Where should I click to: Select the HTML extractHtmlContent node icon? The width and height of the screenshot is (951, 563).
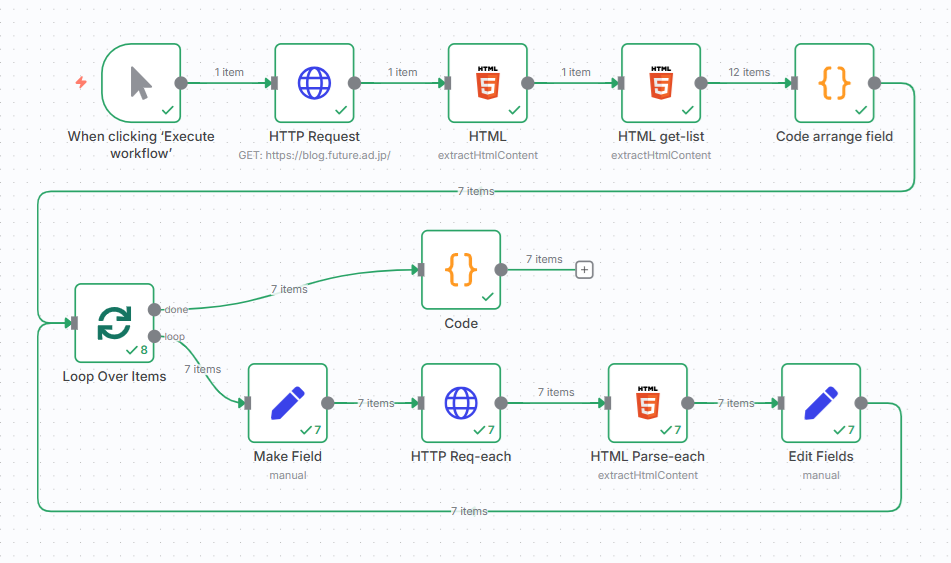click(x=487, y=83)
